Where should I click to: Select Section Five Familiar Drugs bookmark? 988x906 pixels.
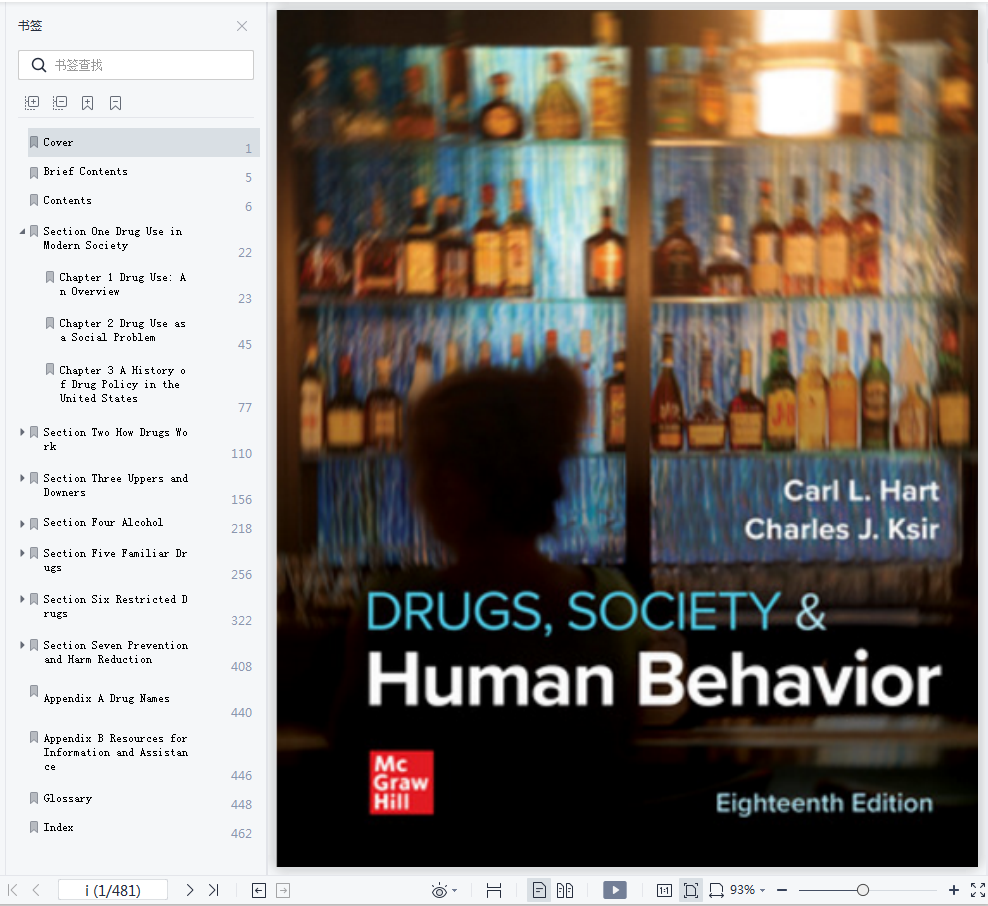click(x=115, y=560)
